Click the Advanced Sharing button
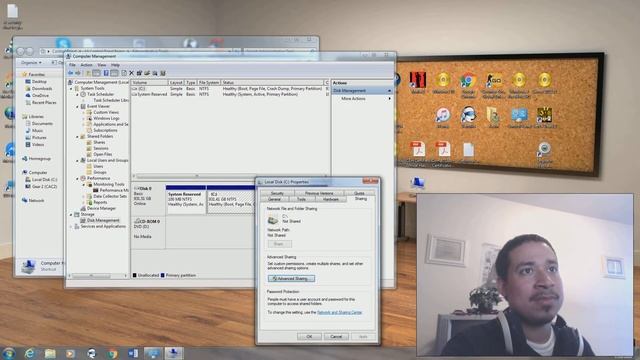The height and width of the screenshot is (360, 640). point(291,278)
